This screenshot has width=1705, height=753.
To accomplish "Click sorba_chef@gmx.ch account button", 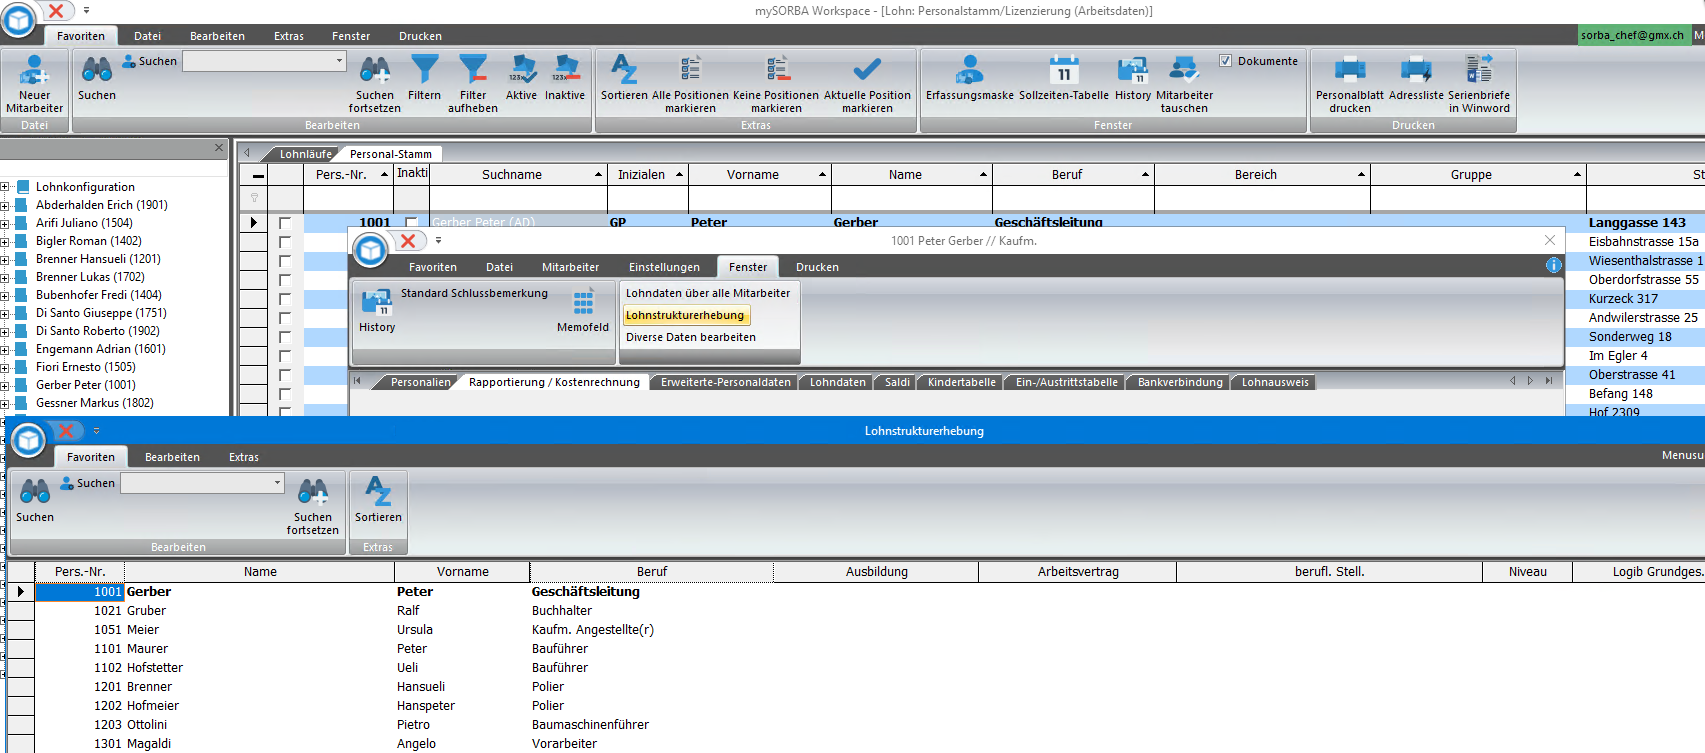I will [1632, 35].
